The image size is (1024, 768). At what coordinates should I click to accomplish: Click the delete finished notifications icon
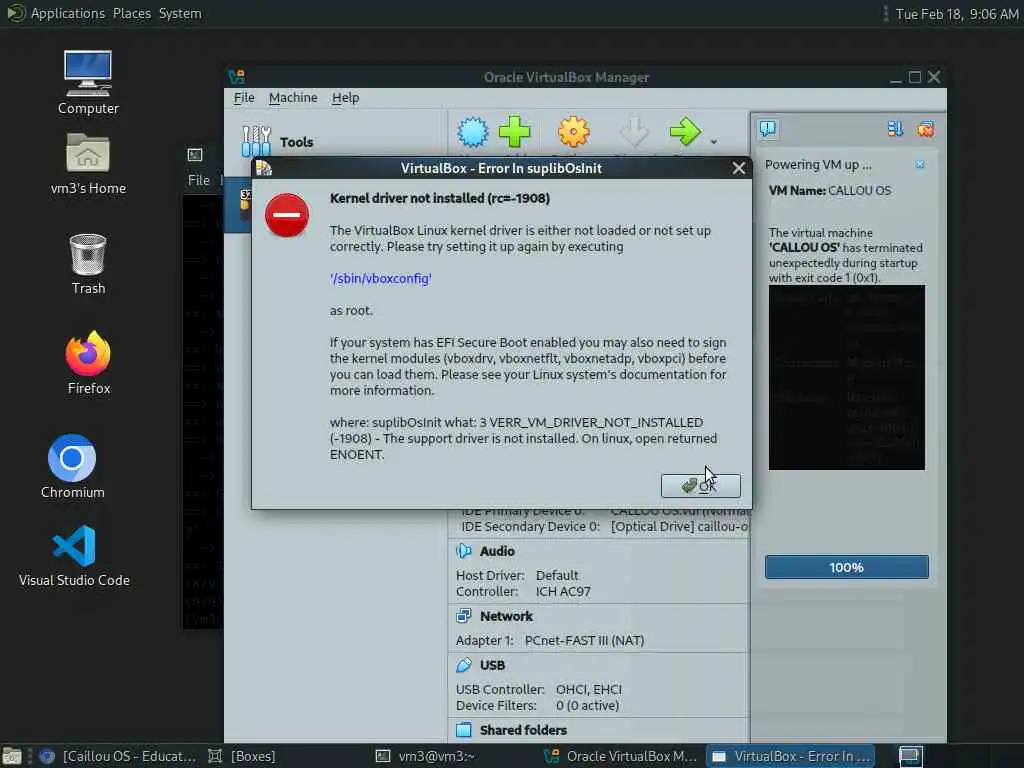click(926, 129)
